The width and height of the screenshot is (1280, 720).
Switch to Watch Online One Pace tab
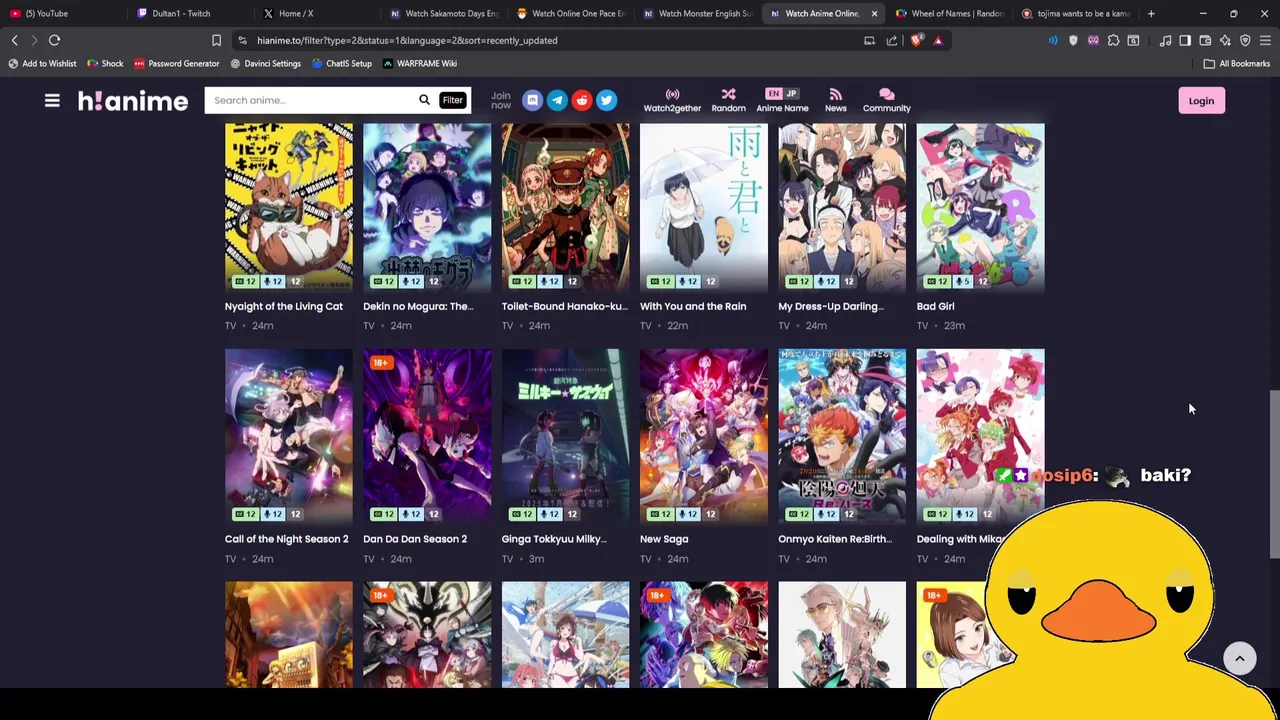(570, 13)
